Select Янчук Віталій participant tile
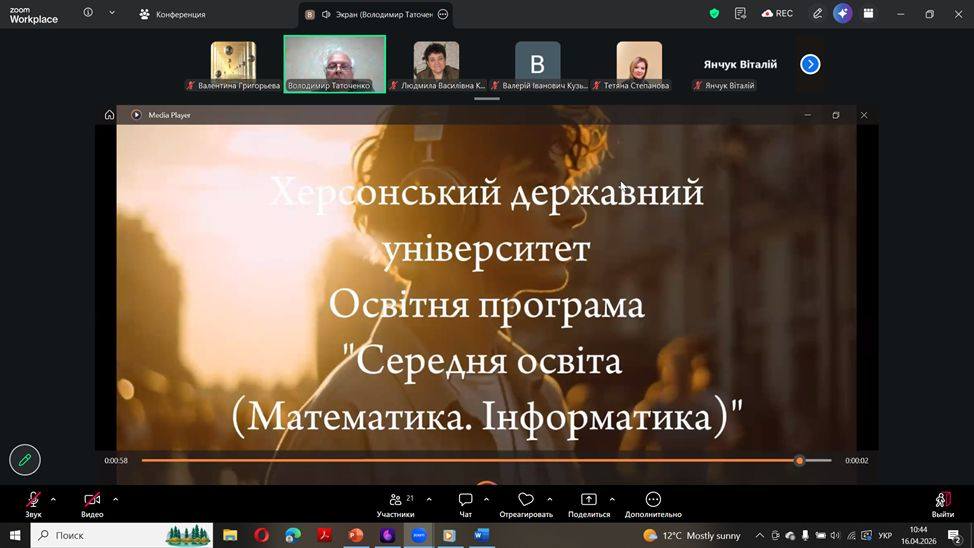Image resolution: width=974 pixels, height=548 pixels. point(740,65)
